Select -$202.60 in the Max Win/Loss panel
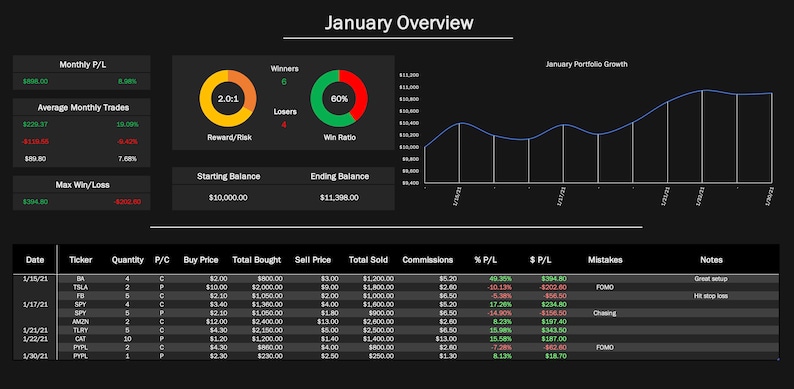Viewport: 794px width, 389px height. click(x=127, y=202)
